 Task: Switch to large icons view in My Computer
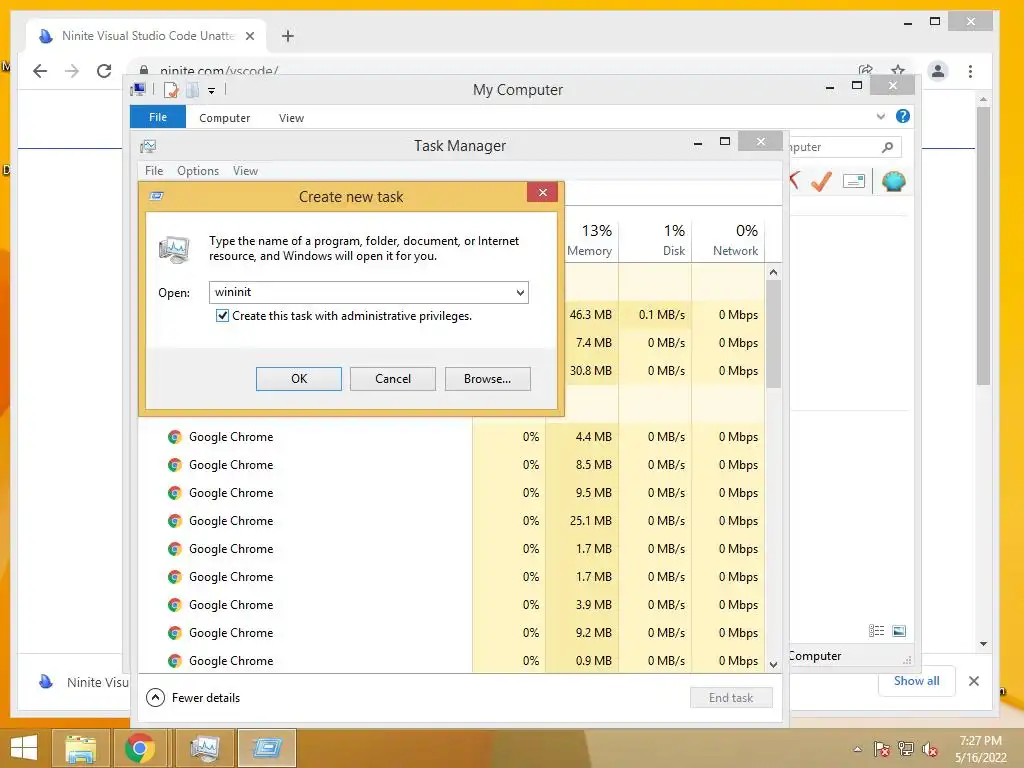coord(899,631)
